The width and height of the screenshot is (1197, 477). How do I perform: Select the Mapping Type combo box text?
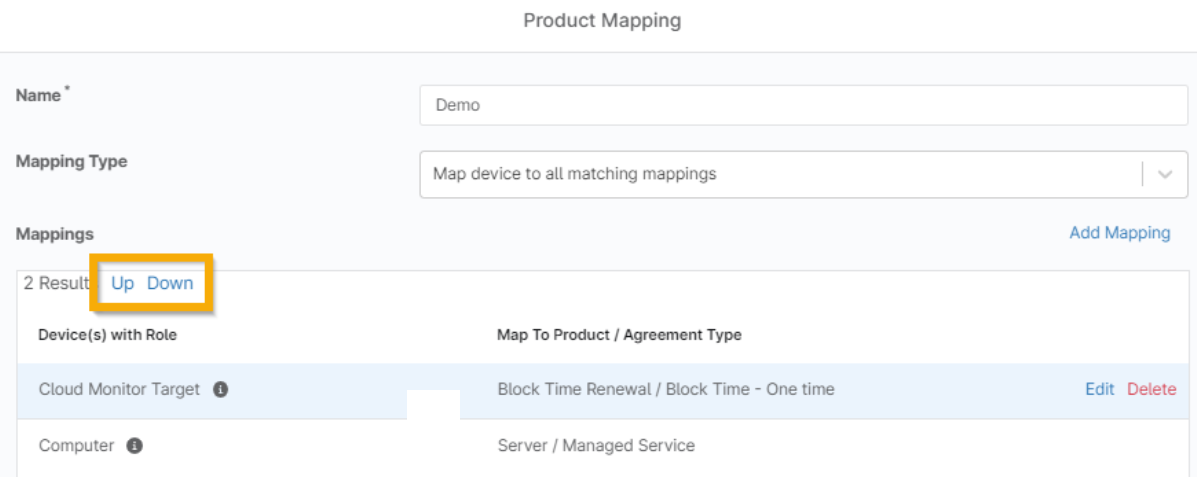(x=575, y=174)
